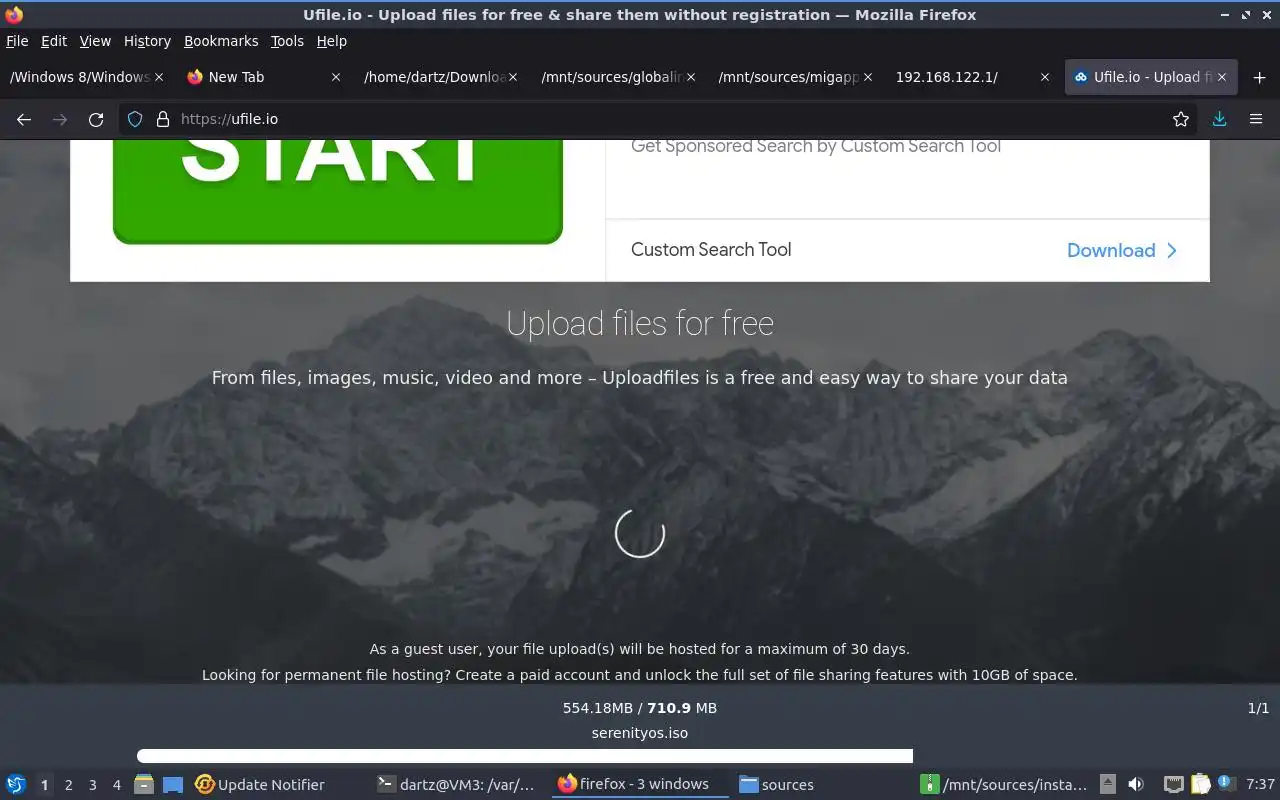The image size is (1280, 800).
Task: Open the removable media eject icon
Action: (x=1108, y=784)
